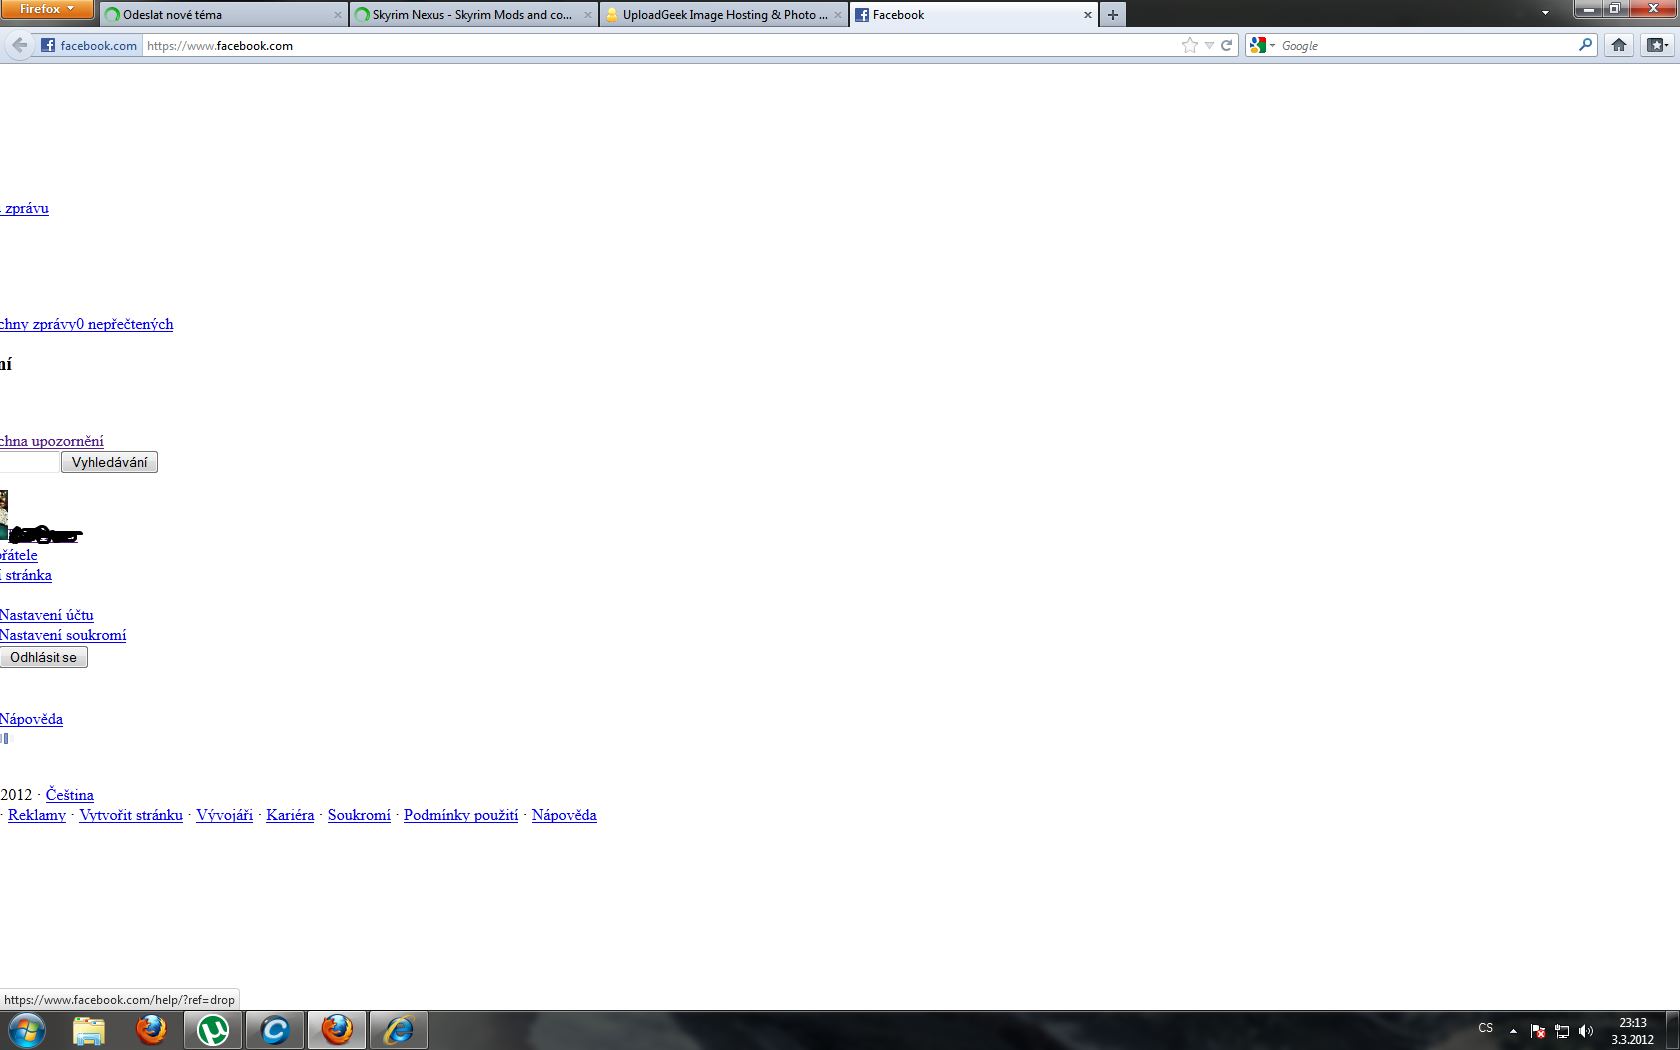Close the Facebook tab
1680x1050 pixels.
tap(1088, 15)
